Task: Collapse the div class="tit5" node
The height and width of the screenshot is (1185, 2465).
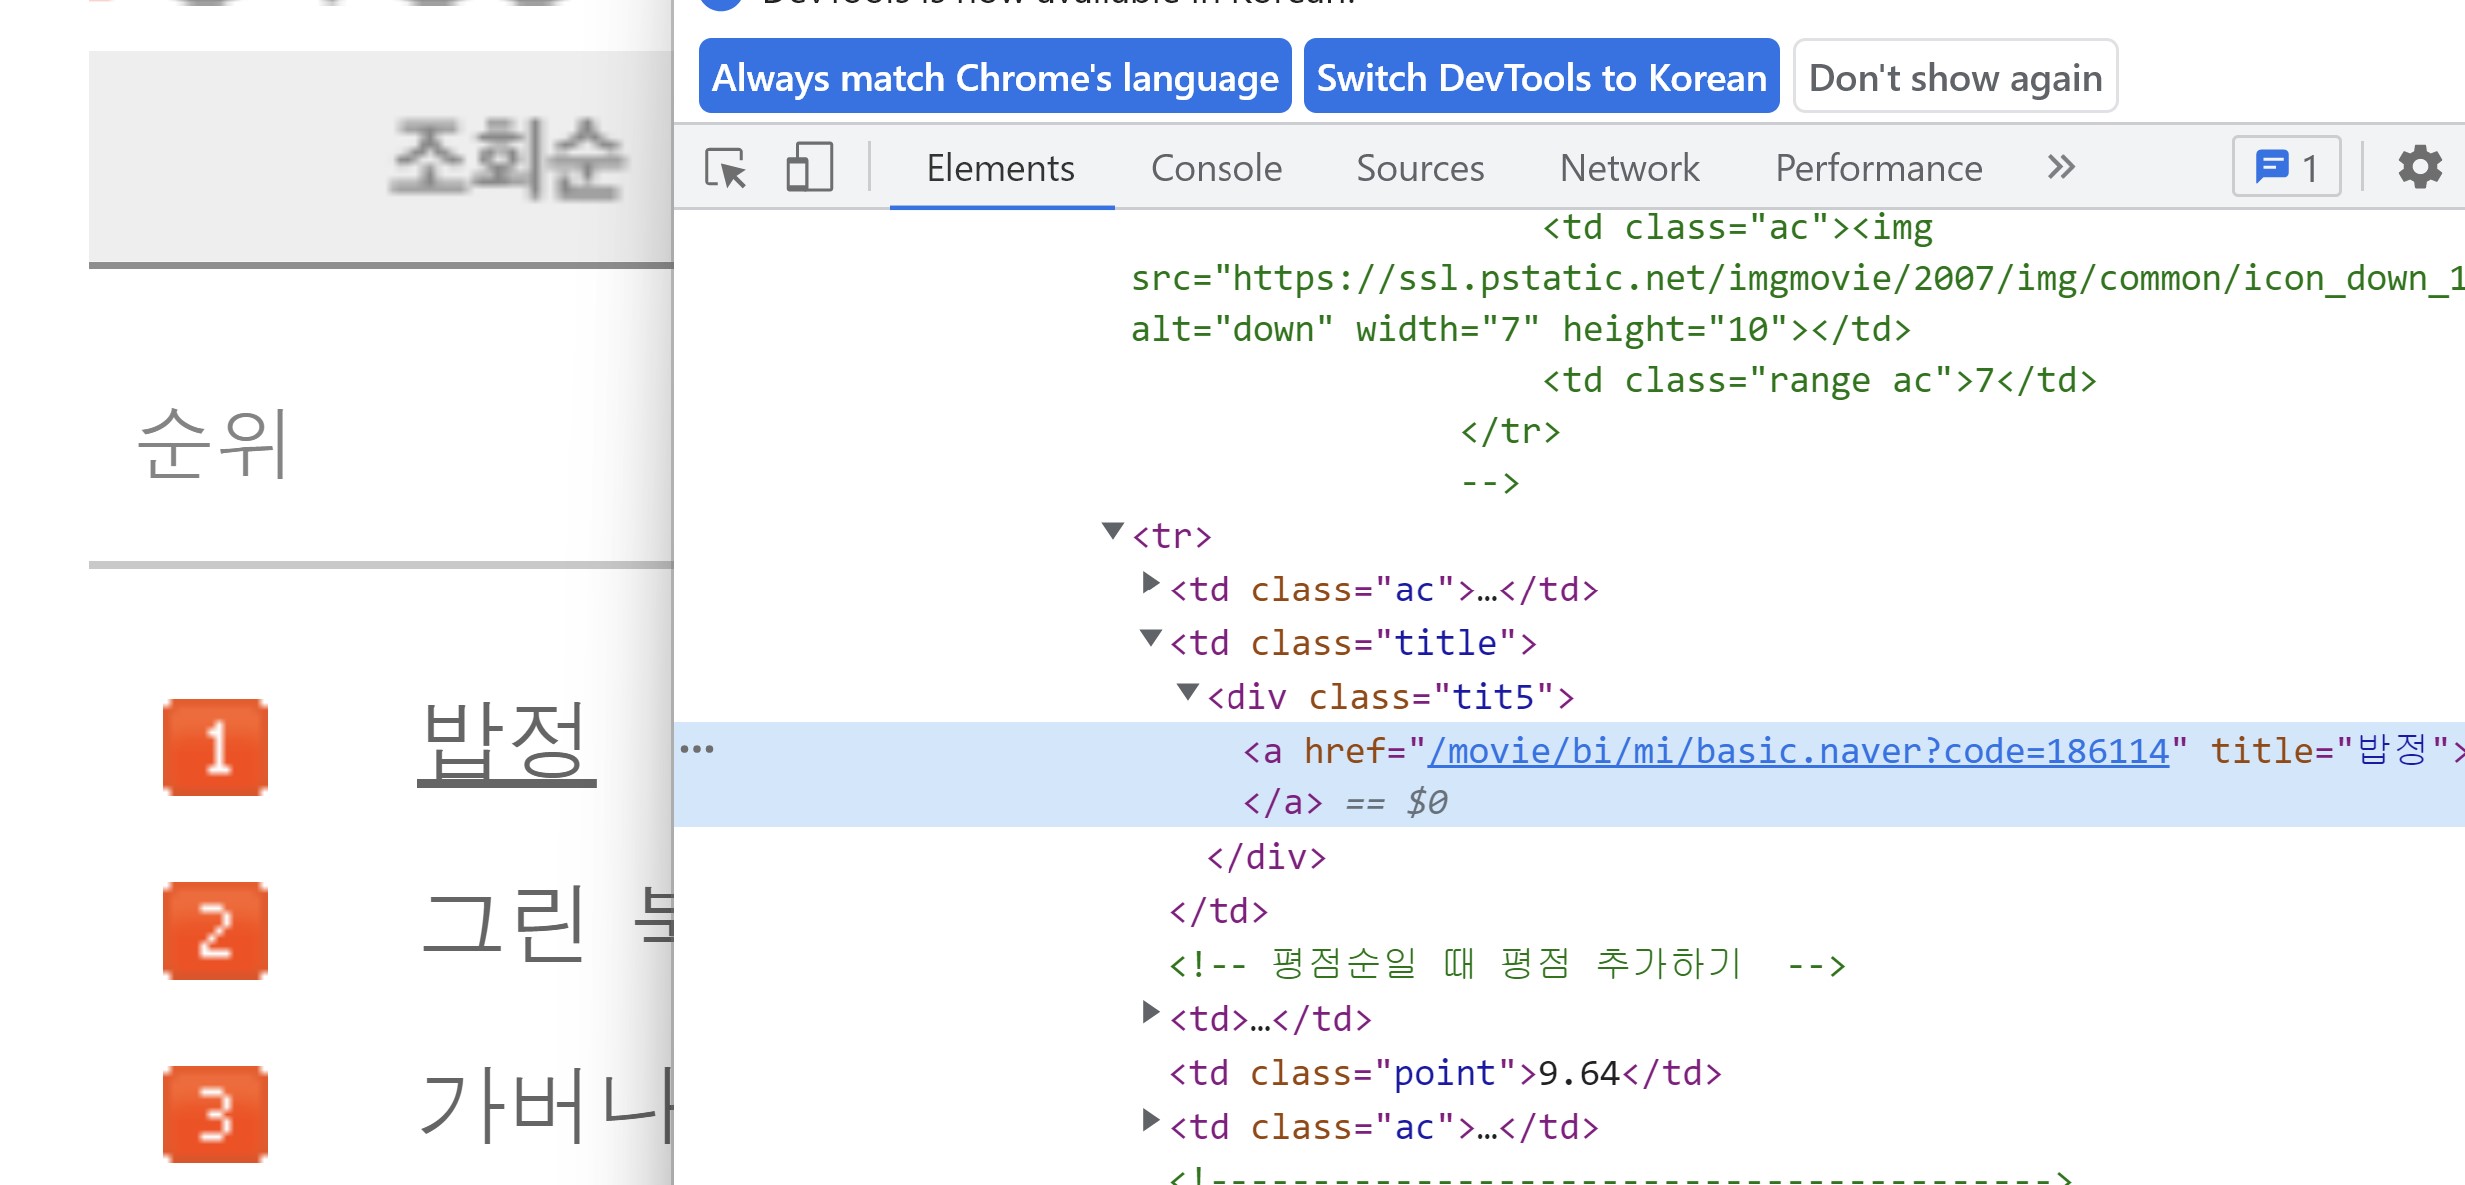Action: [x=1187, y=692]
